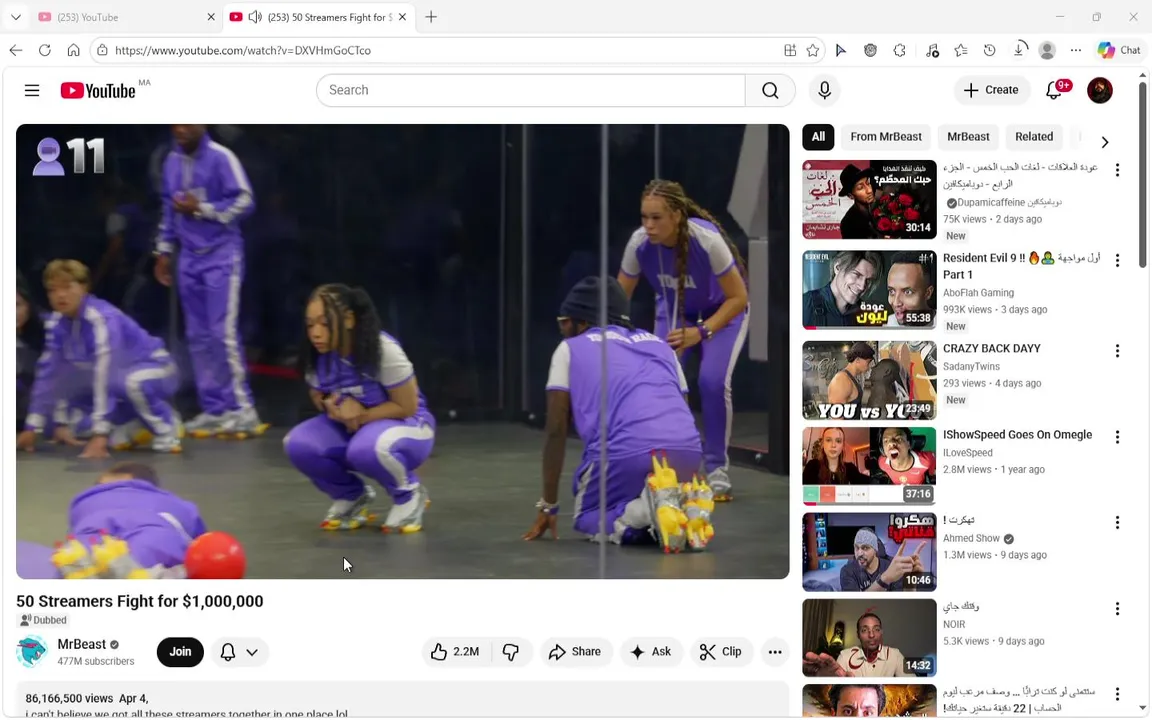1152x720 pixels.
Task: Click the Join channel button
Action: pos(180,652)
